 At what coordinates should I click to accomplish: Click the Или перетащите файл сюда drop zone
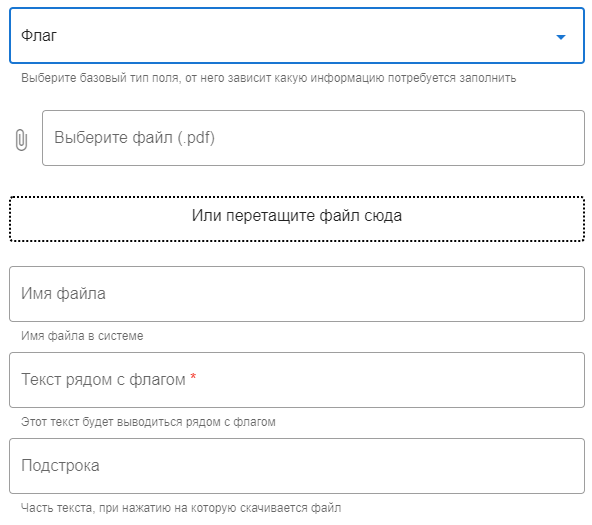pos(297,219)
